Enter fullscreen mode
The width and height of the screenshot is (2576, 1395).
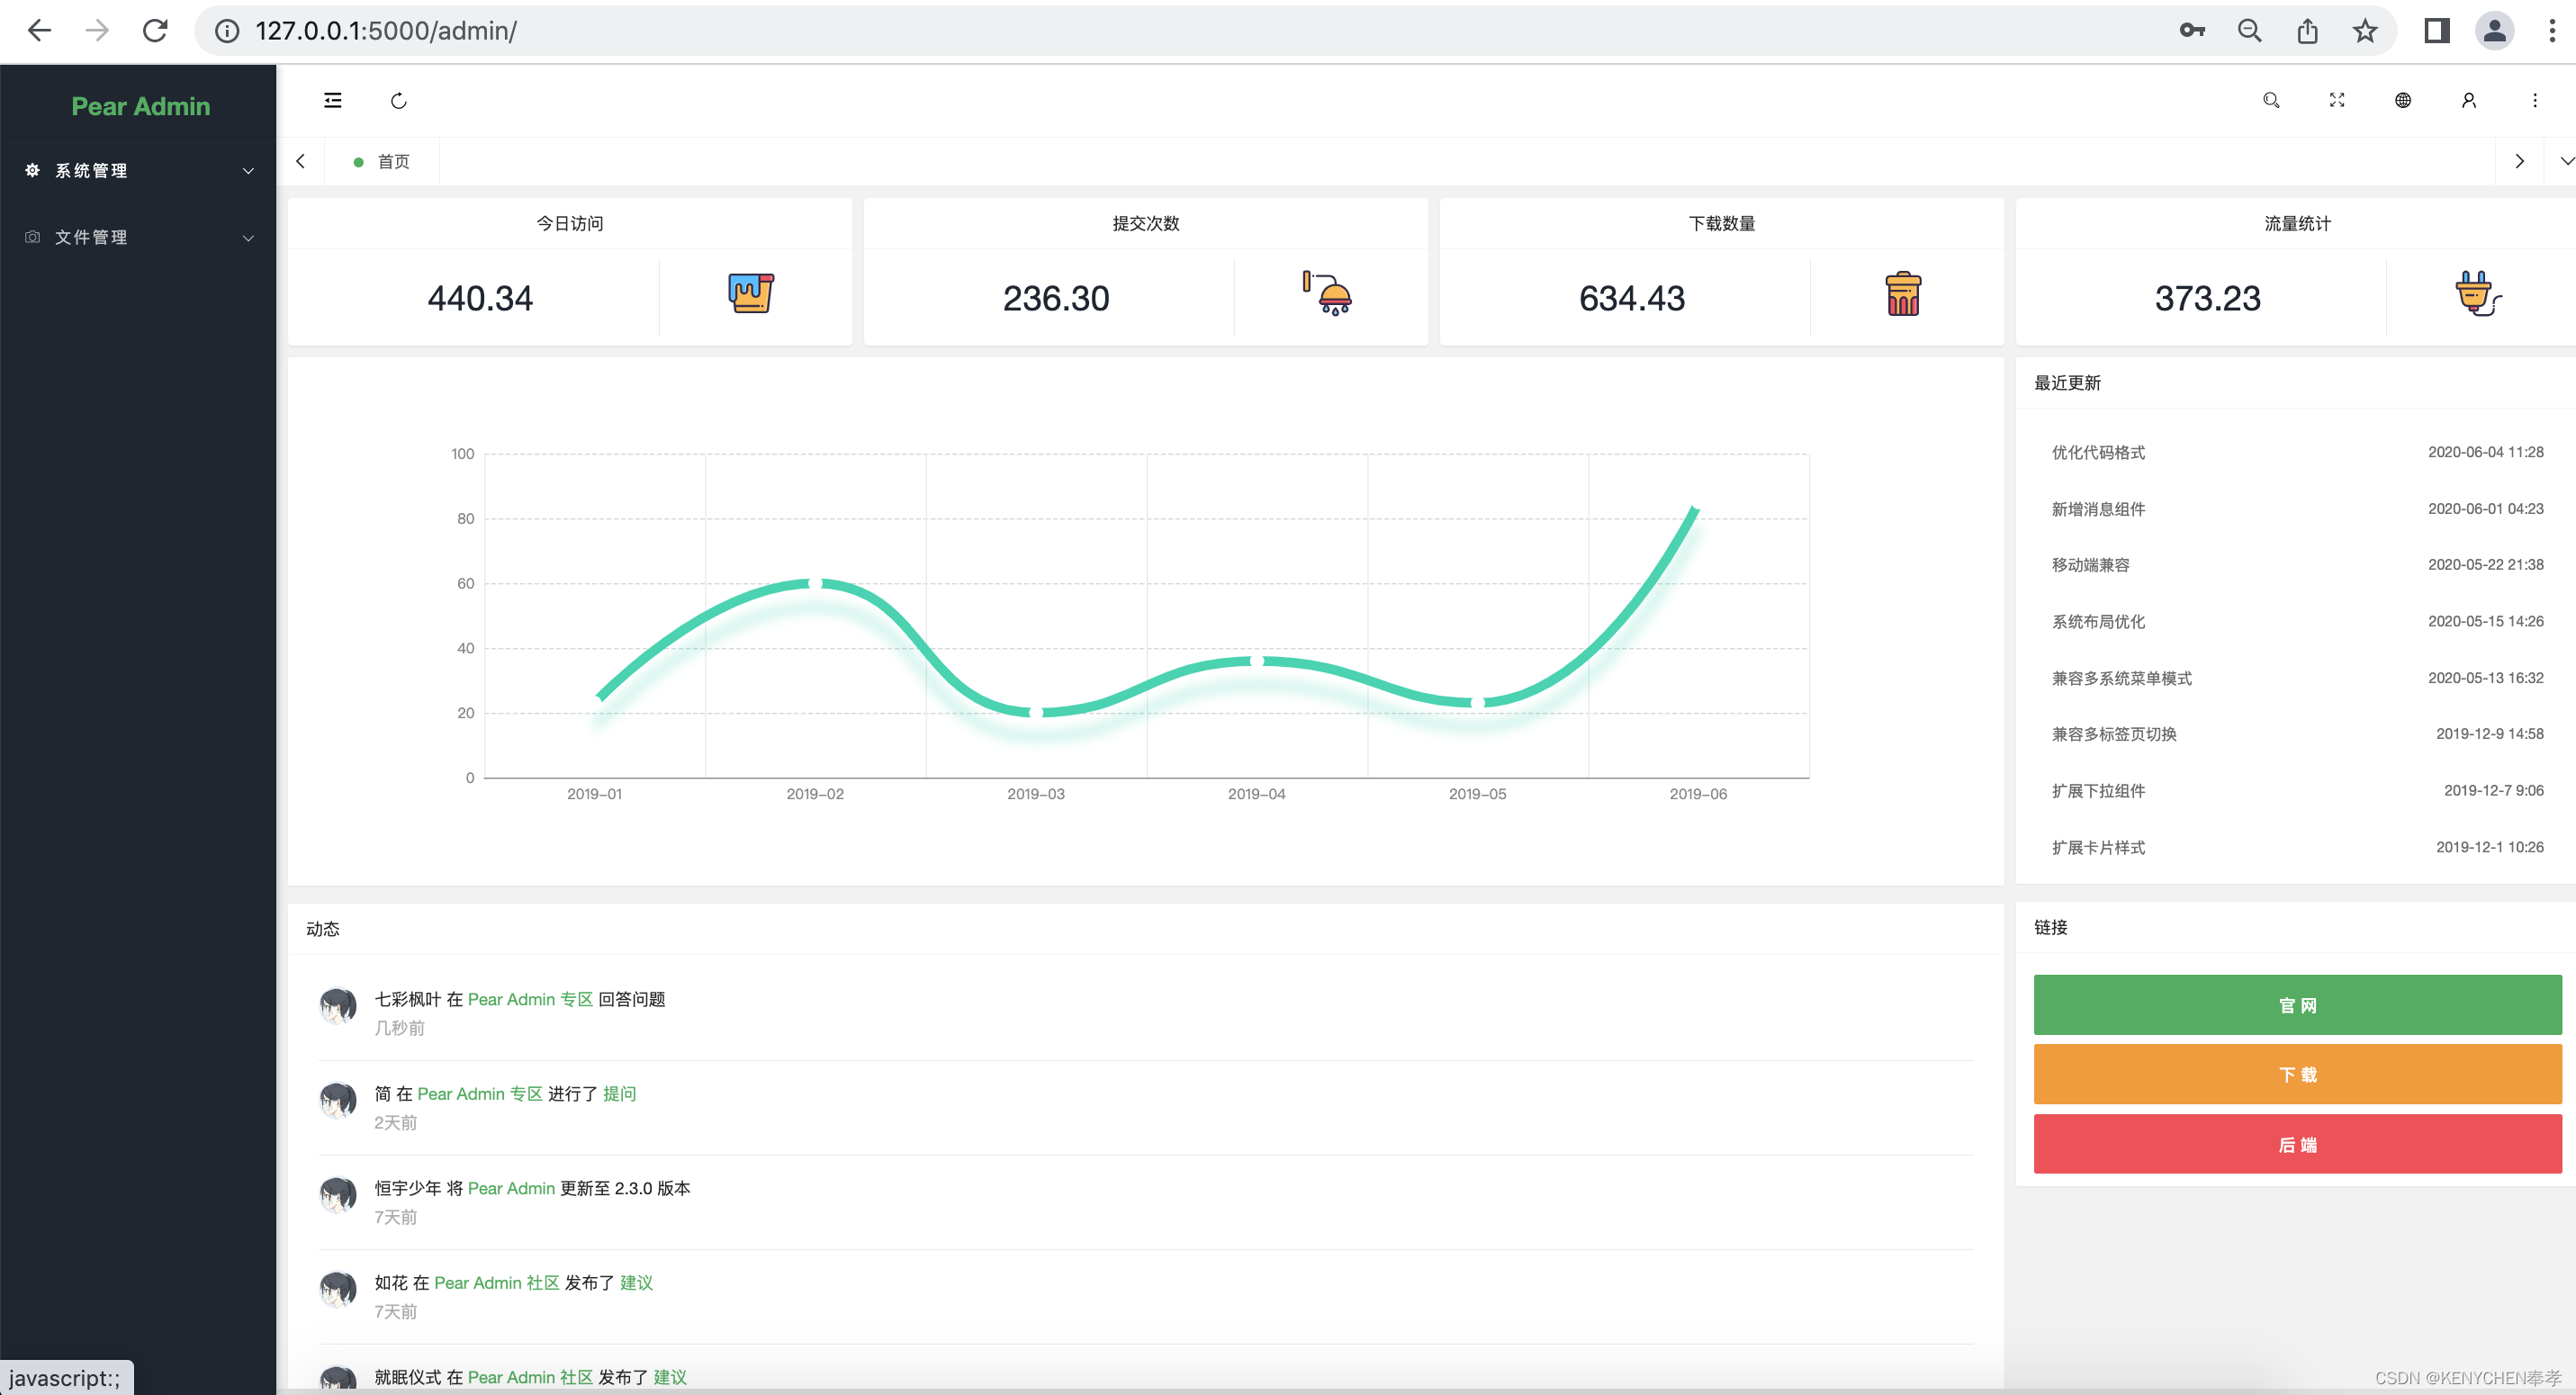tap(2337, 100)
